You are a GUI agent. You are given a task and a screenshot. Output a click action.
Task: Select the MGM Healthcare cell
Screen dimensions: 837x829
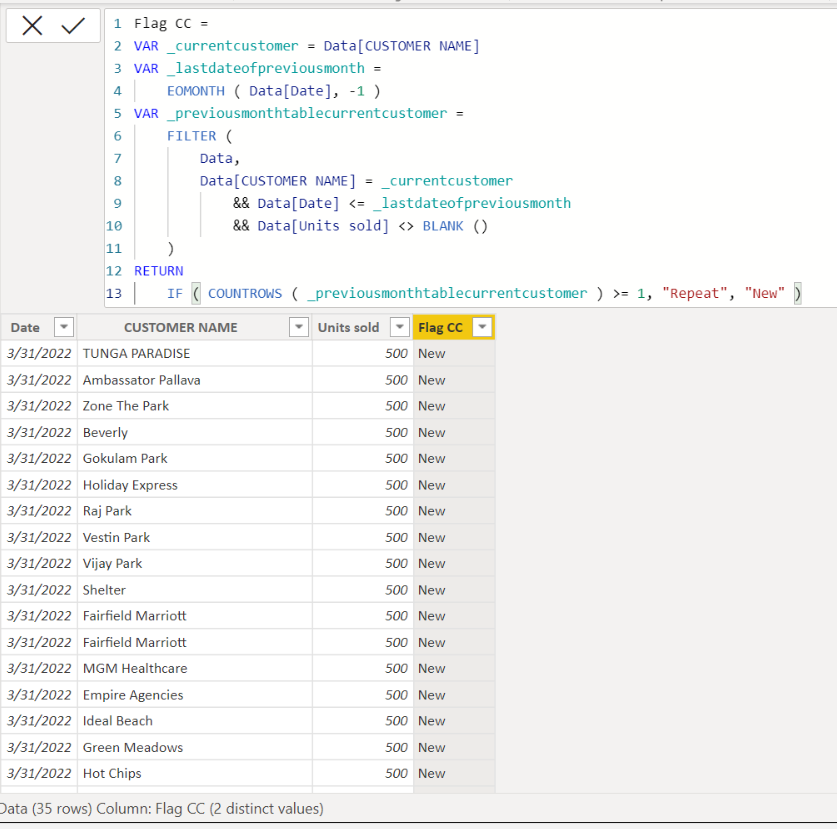(x=195, y=668)
